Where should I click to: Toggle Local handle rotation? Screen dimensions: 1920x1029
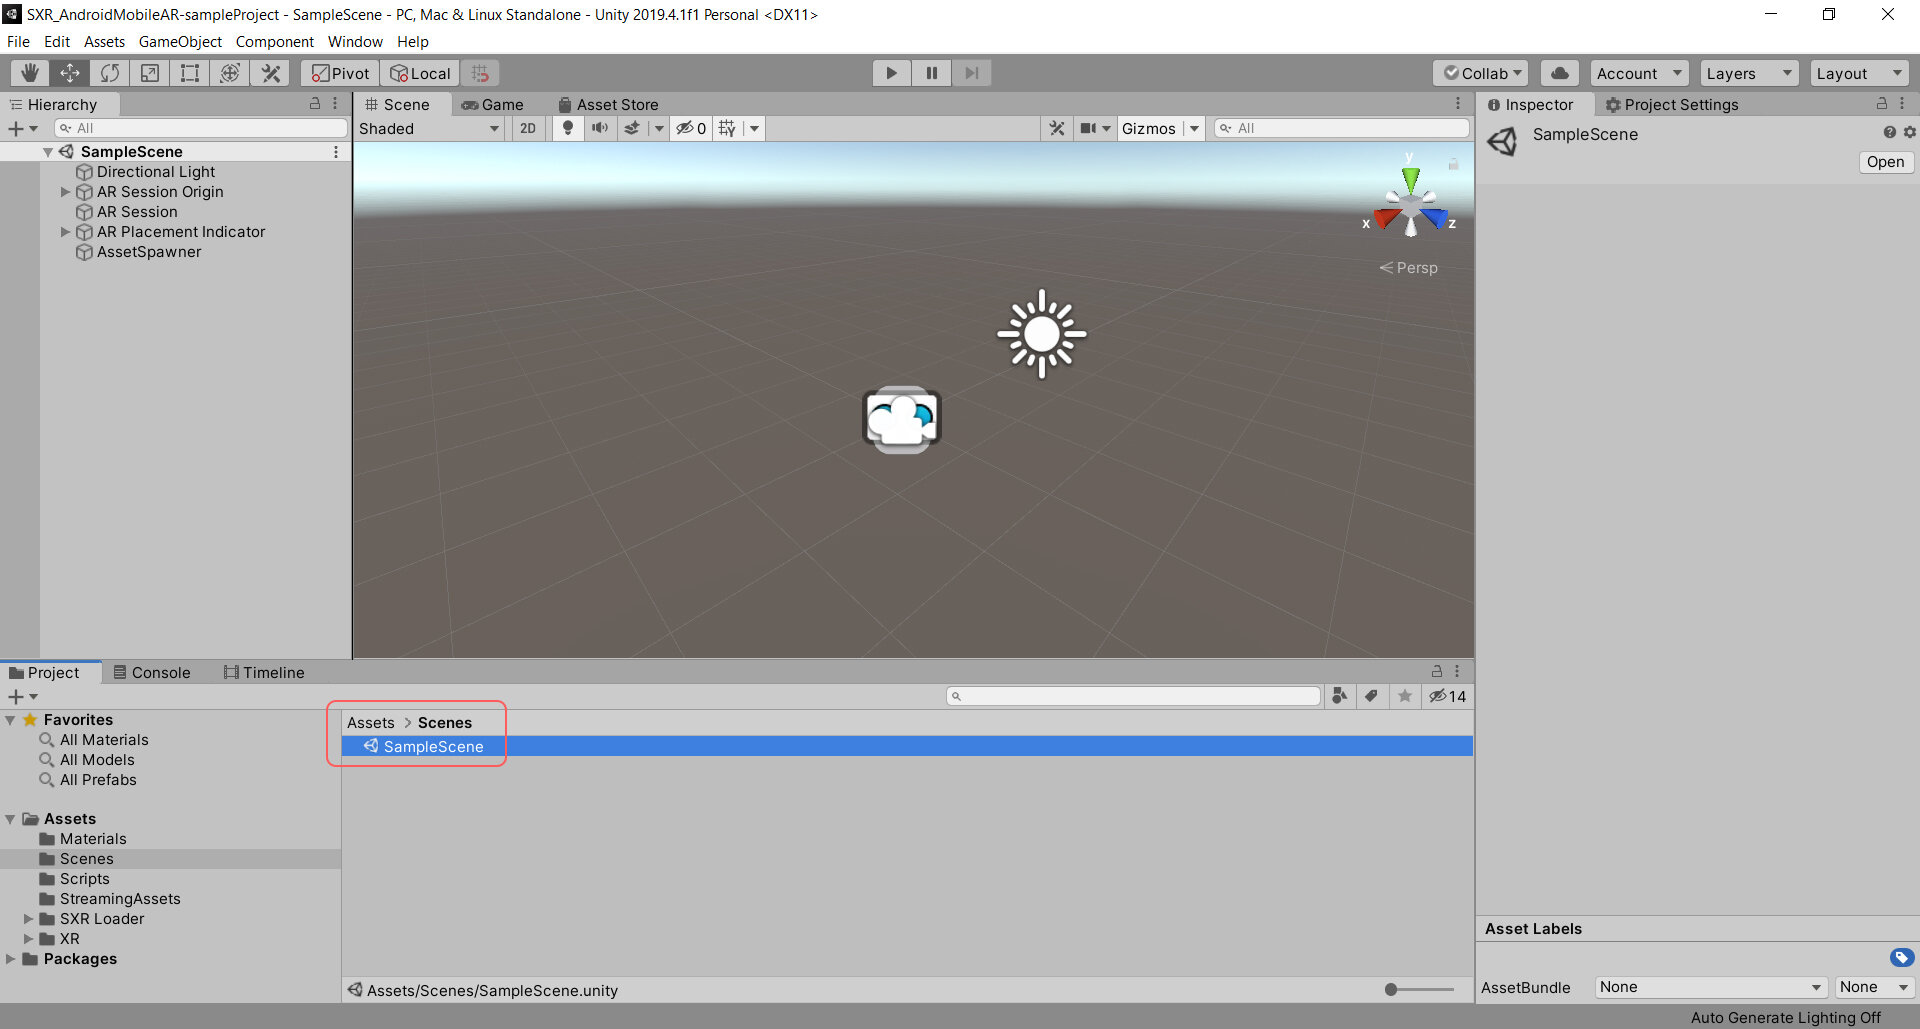click(x=420, y=73)
